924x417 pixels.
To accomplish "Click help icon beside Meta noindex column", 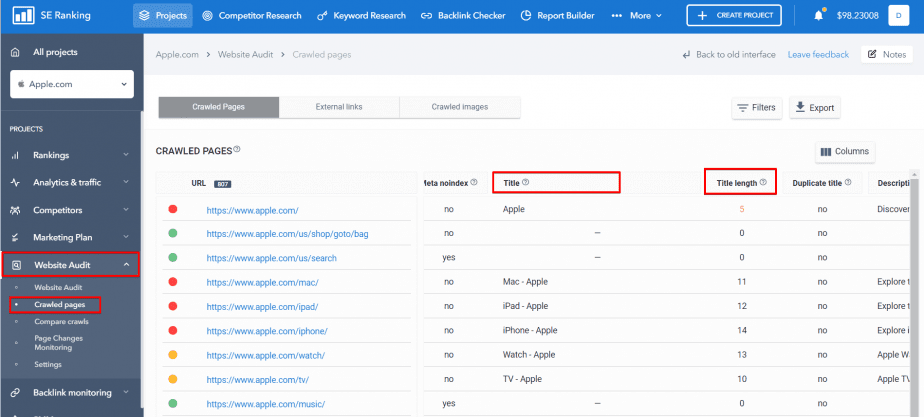I will 474,183.
